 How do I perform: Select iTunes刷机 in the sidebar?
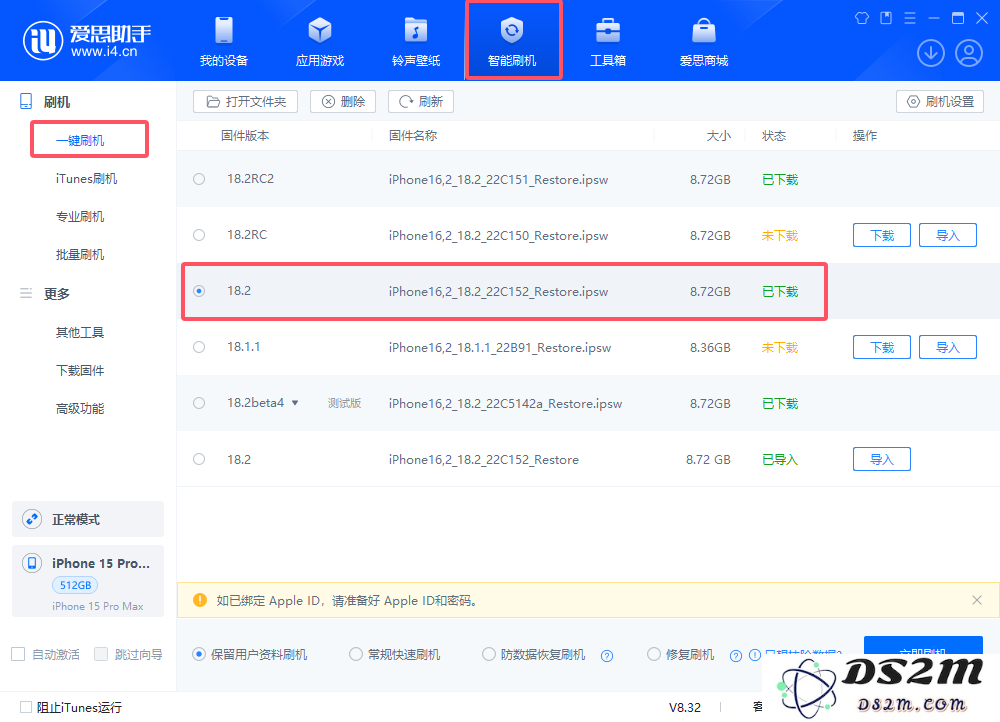pyautogui.click(x=86, y=179)
